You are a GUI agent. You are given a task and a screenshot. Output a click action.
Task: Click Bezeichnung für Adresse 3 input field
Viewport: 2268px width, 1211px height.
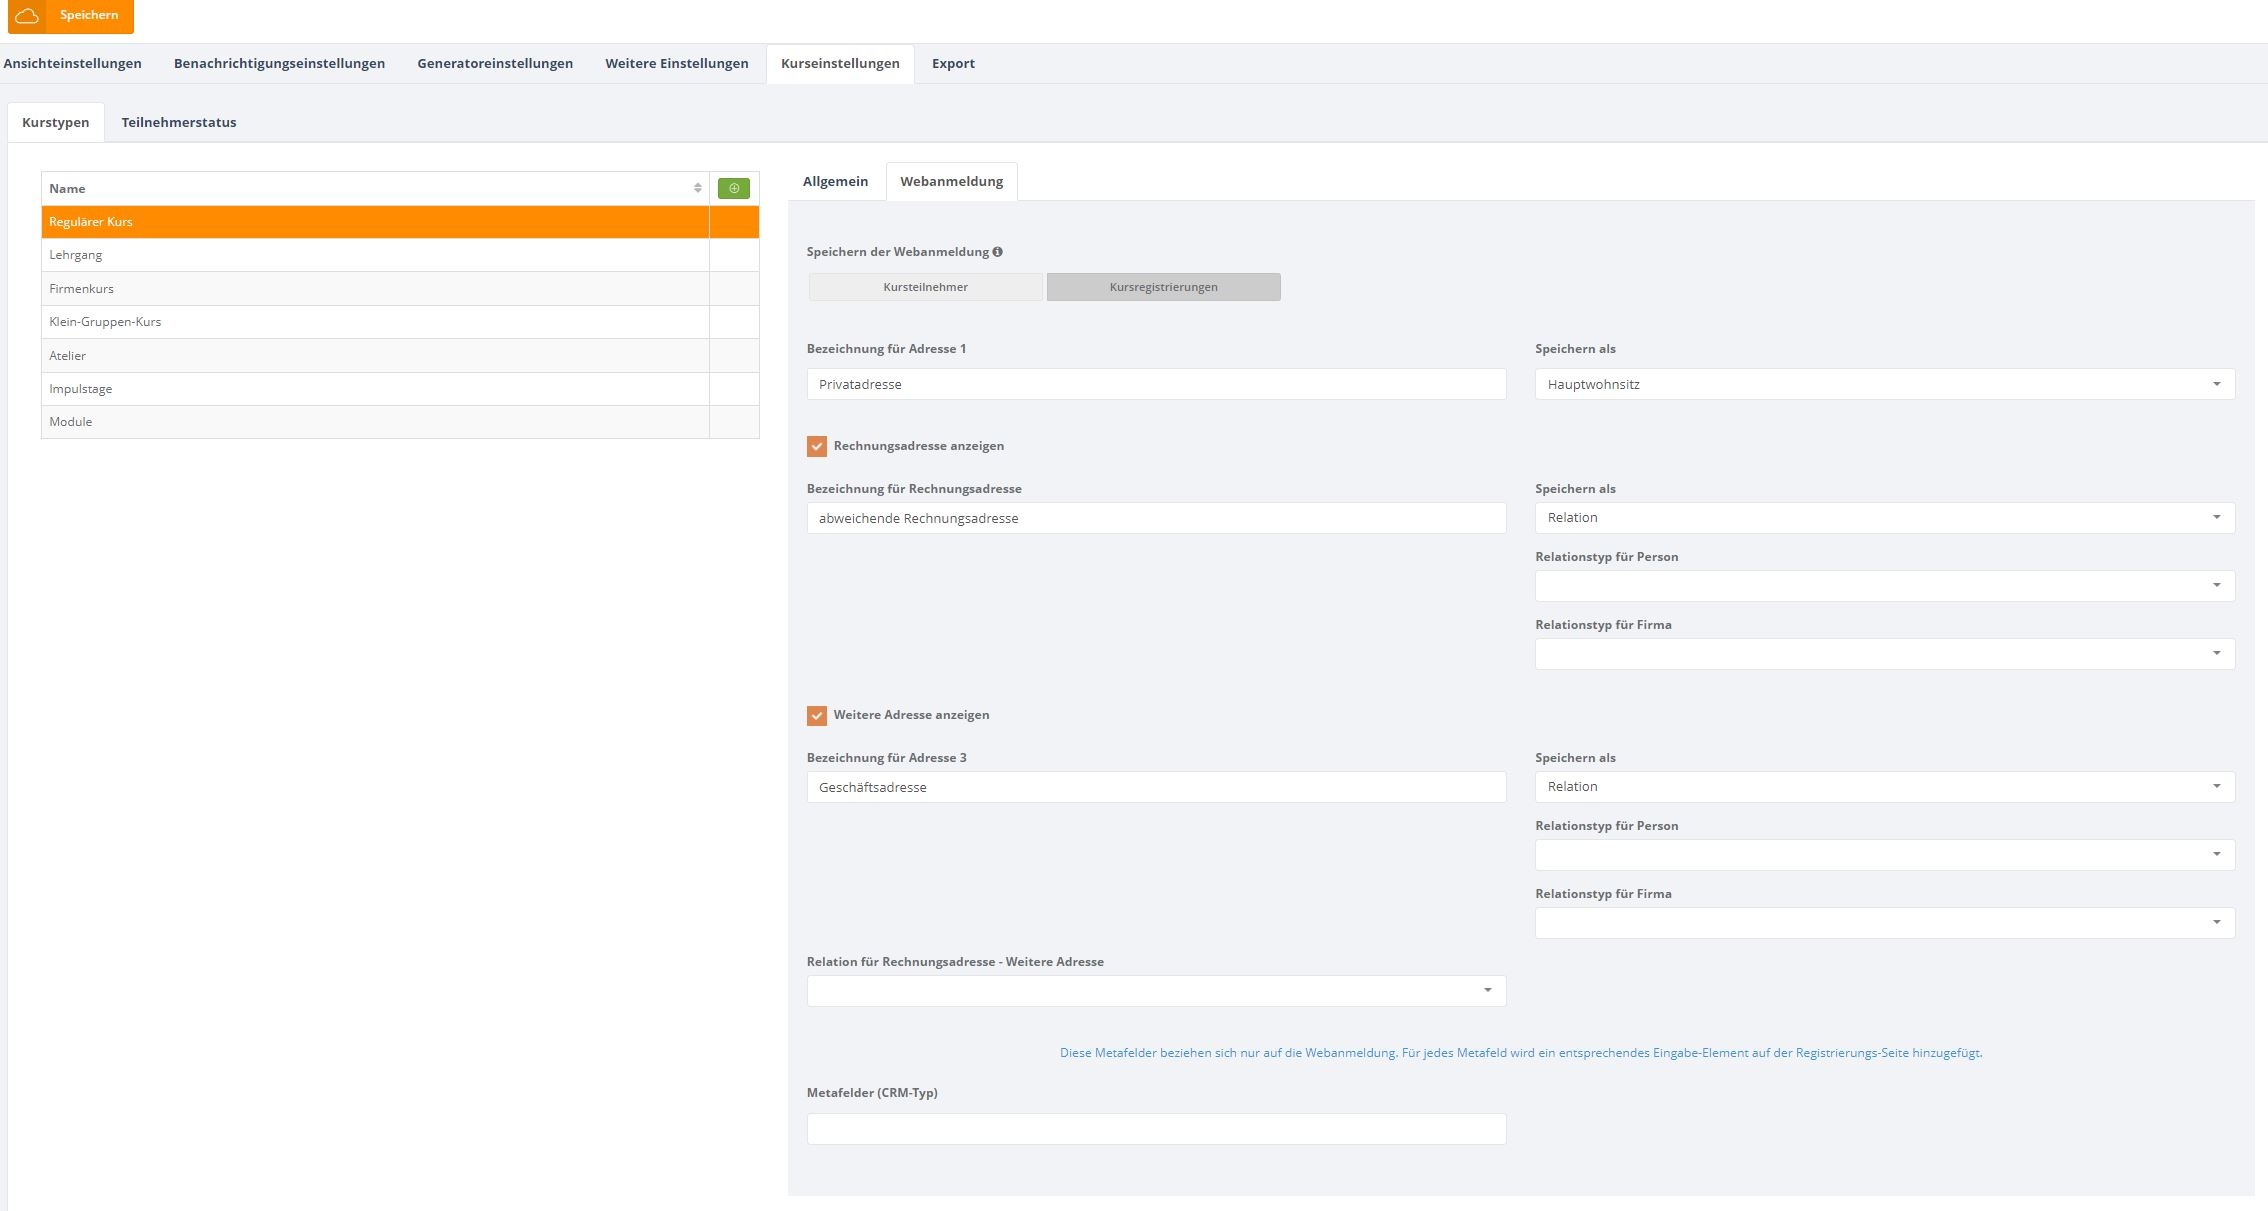(x=1156, y=787)
